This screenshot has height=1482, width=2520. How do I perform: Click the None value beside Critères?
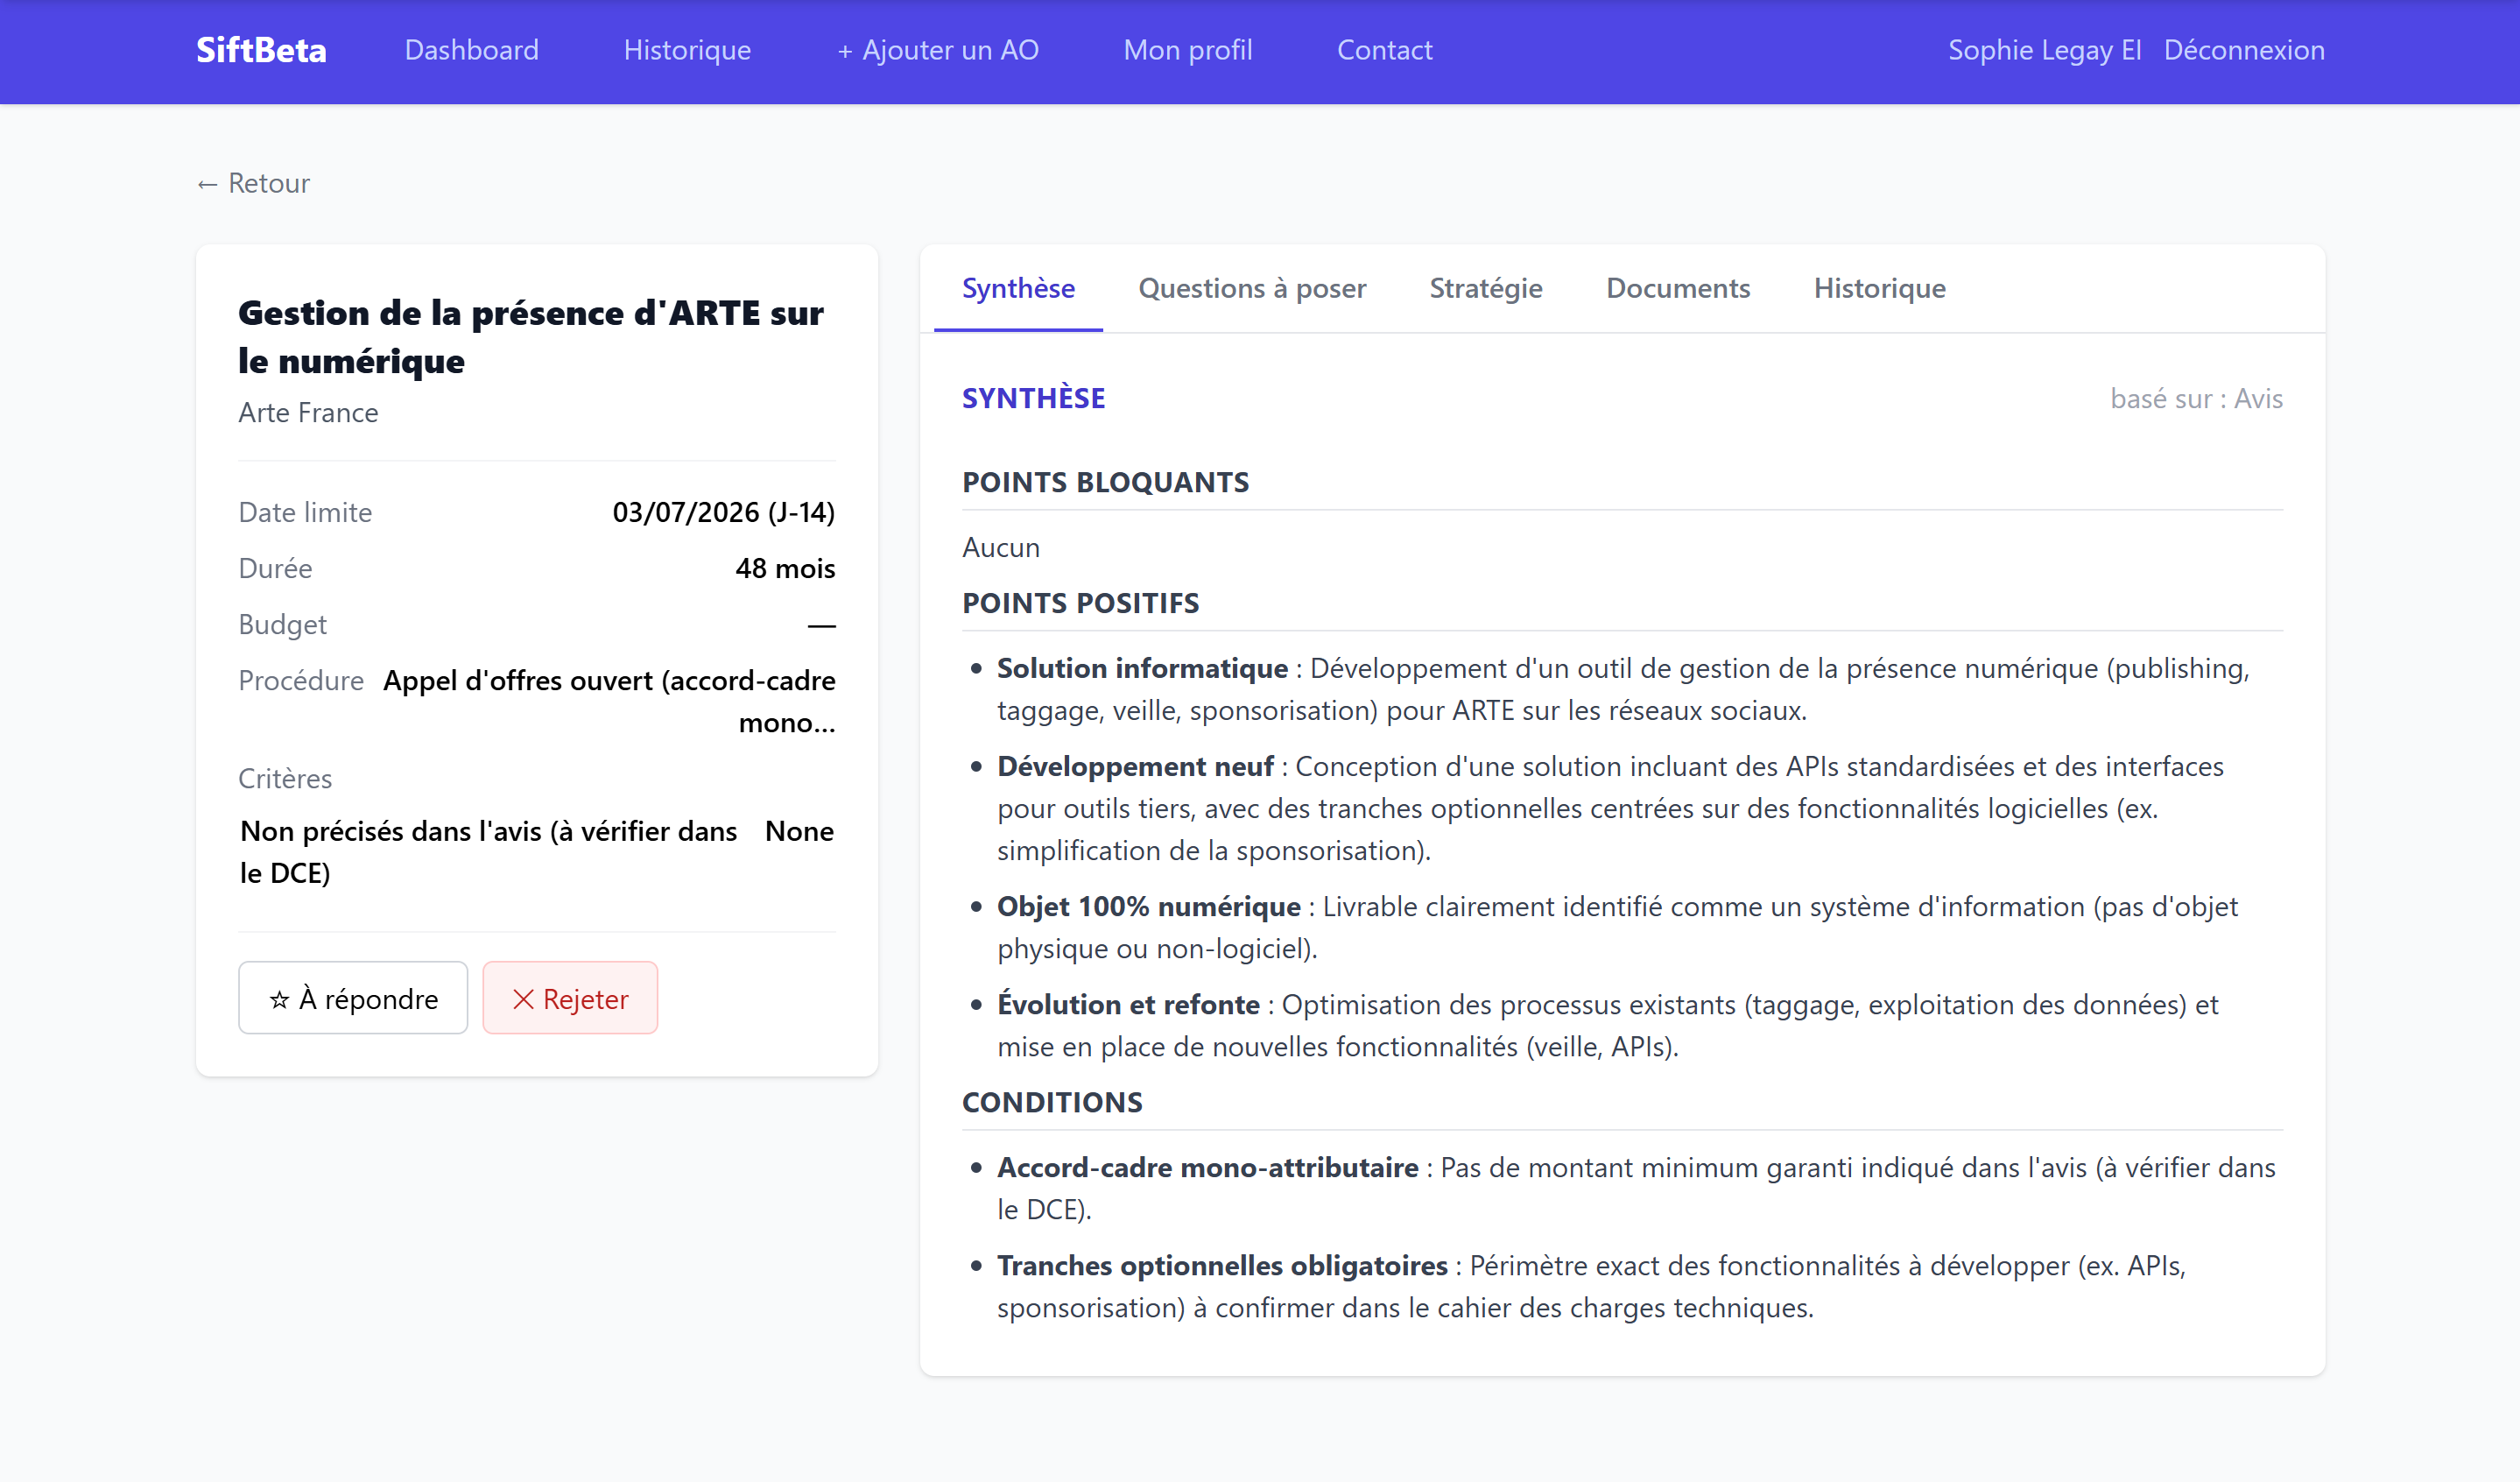coord(799,831)
